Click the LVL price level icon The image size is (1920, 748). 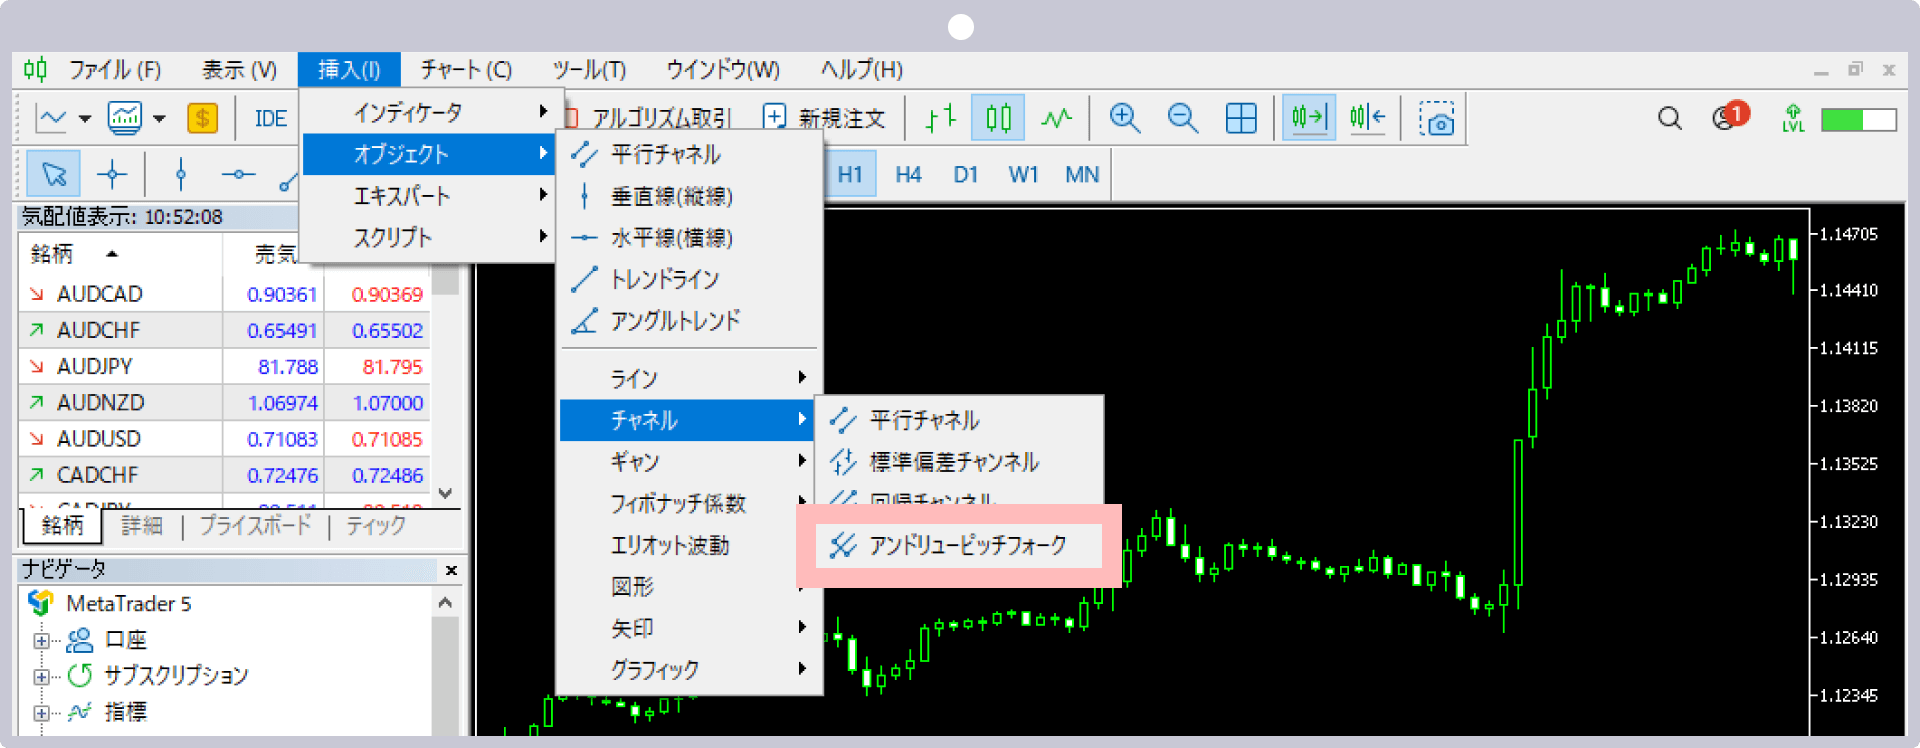point(1793,118)
